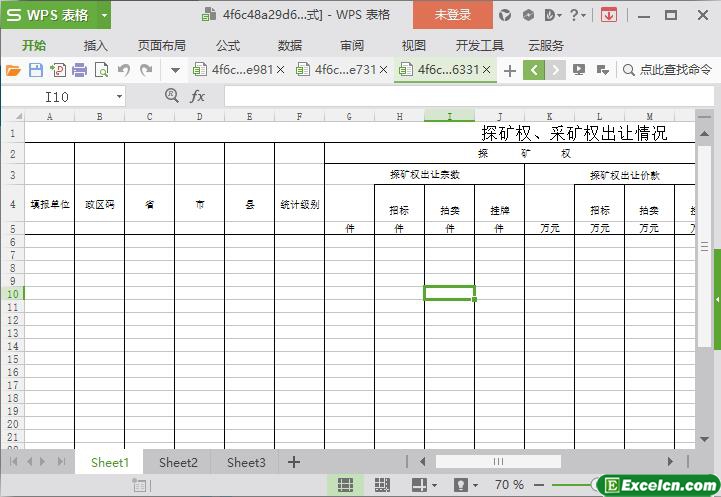This screenshot has width=721, height=497.
Task: Close the 4f6c...6331 document tab
Action: click(487, 70)
